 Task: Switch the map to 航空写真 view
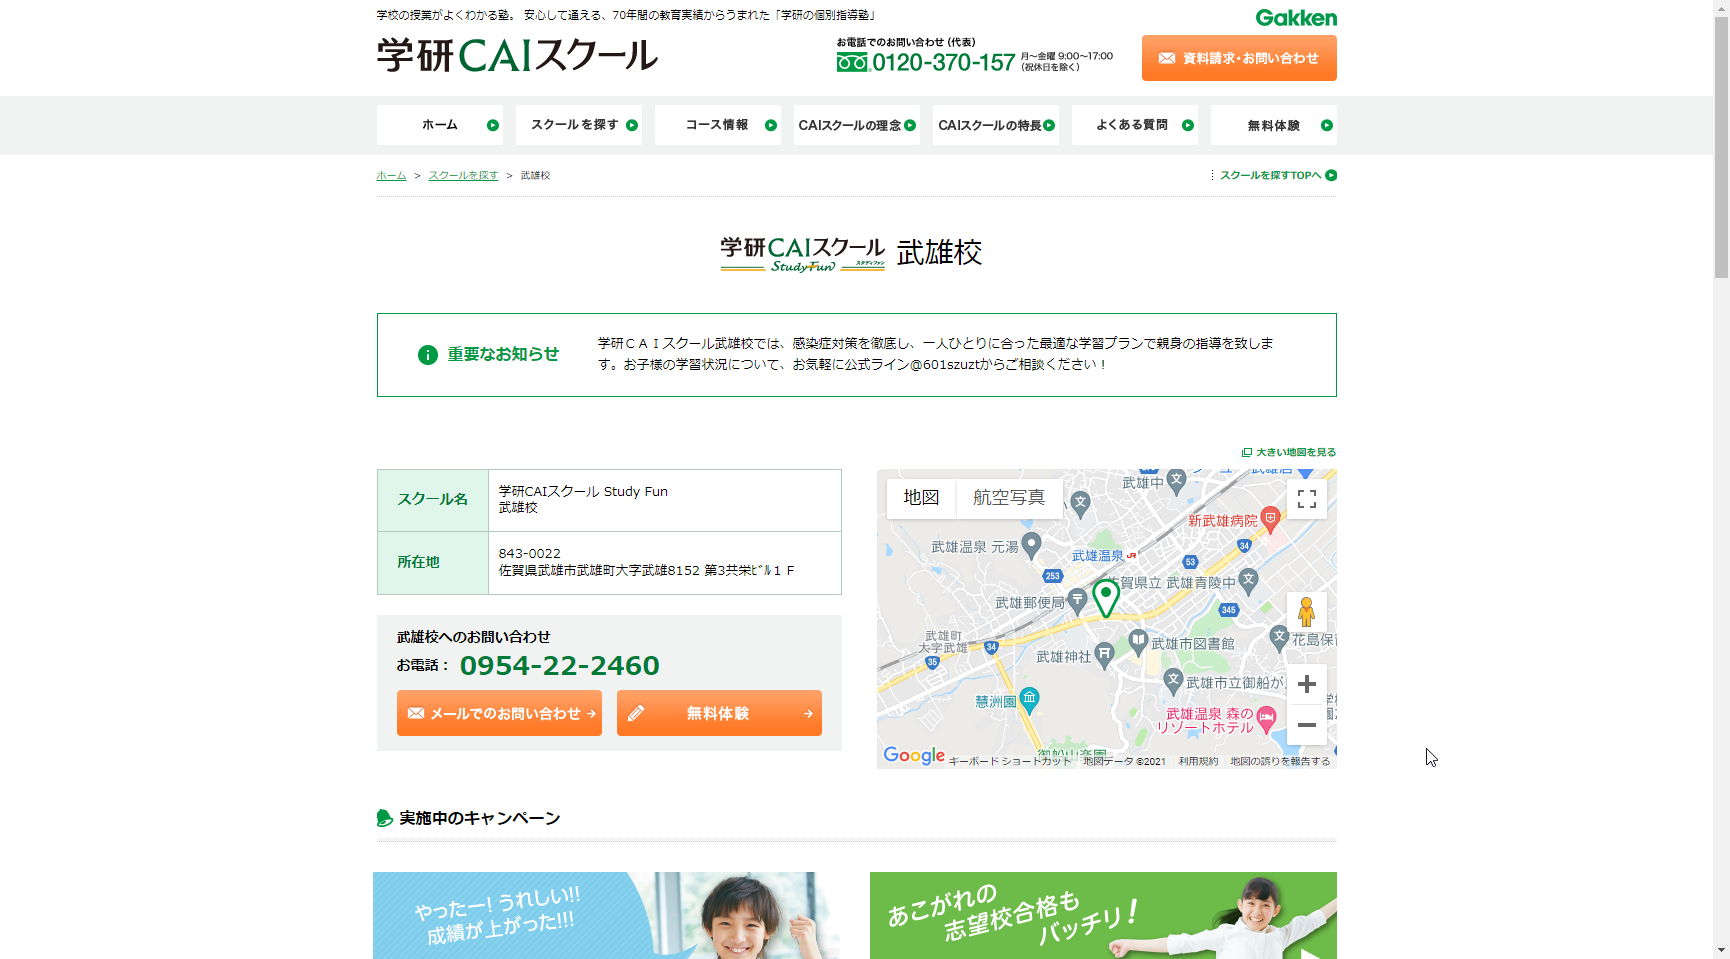click(x=1009, y=498)
